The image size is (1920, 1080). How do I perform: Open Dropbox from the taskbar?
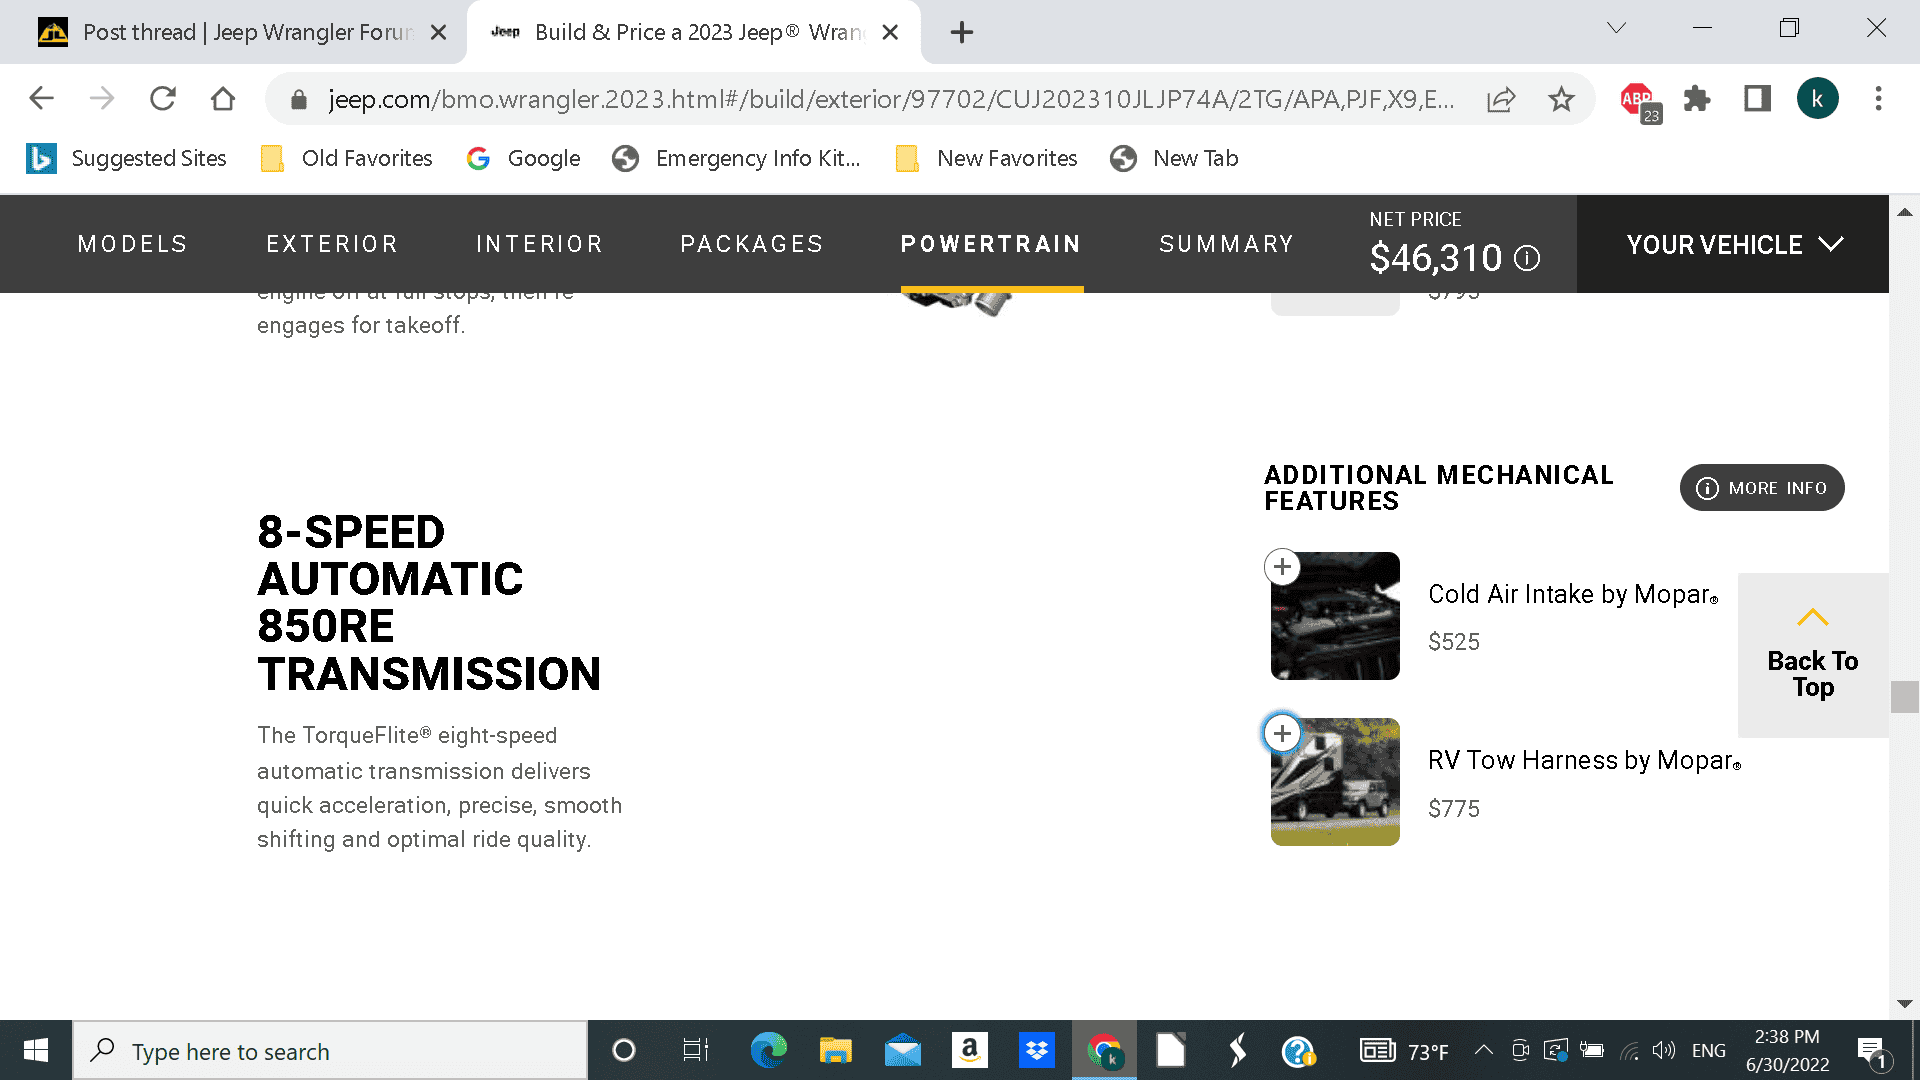(1037, 1050)
